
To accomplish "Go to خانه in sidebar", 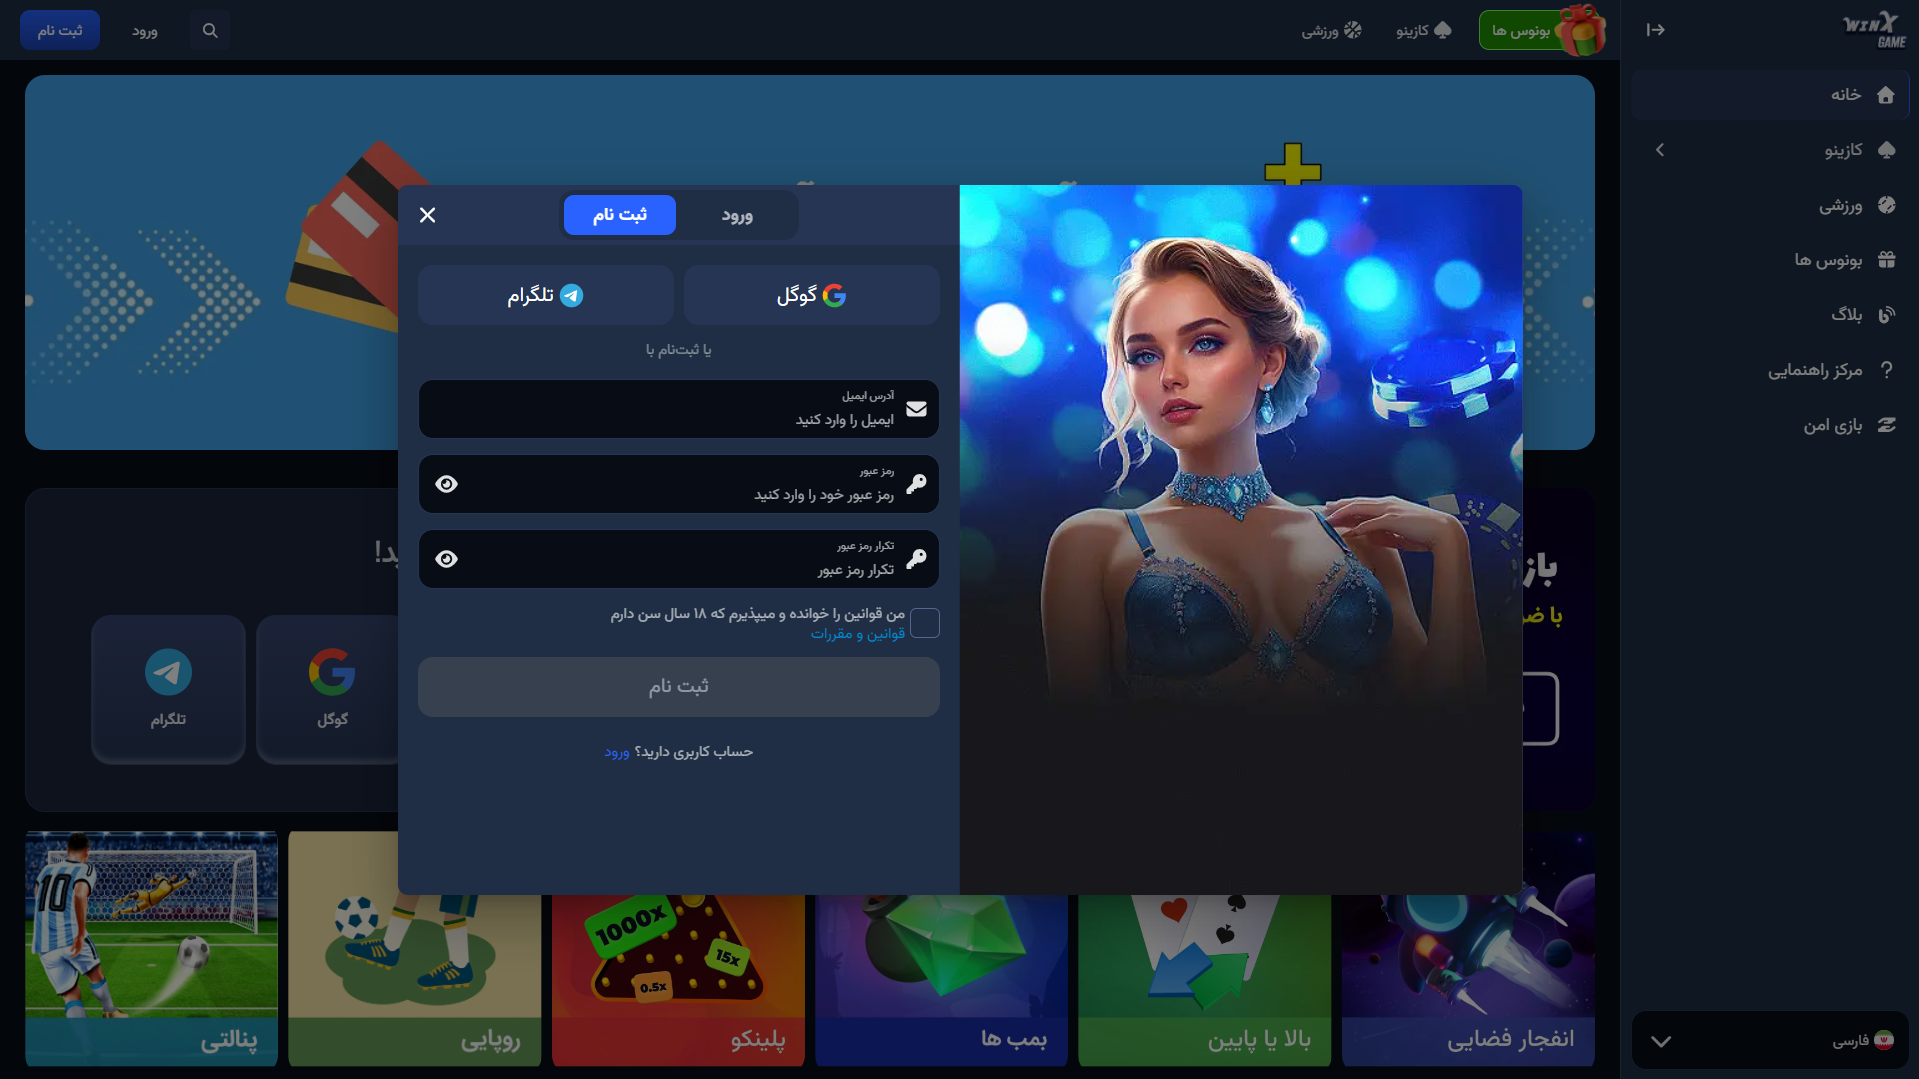I will click(1770, 95).
